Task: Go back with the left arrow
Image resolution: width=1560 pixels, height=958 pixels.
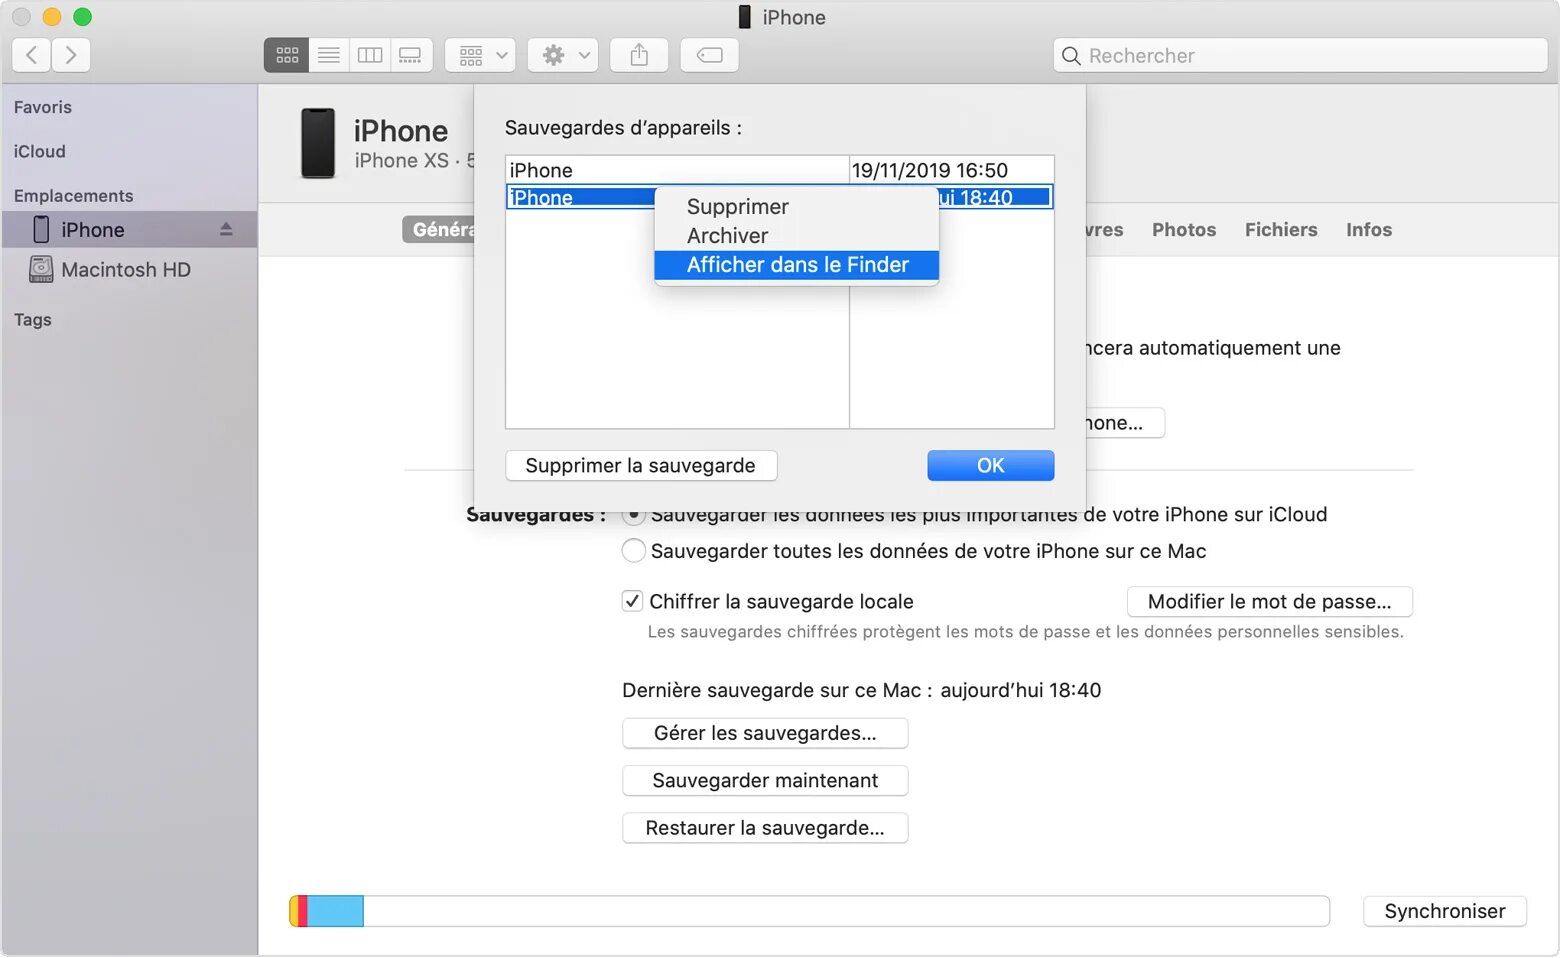Action: tap(31, 55)
